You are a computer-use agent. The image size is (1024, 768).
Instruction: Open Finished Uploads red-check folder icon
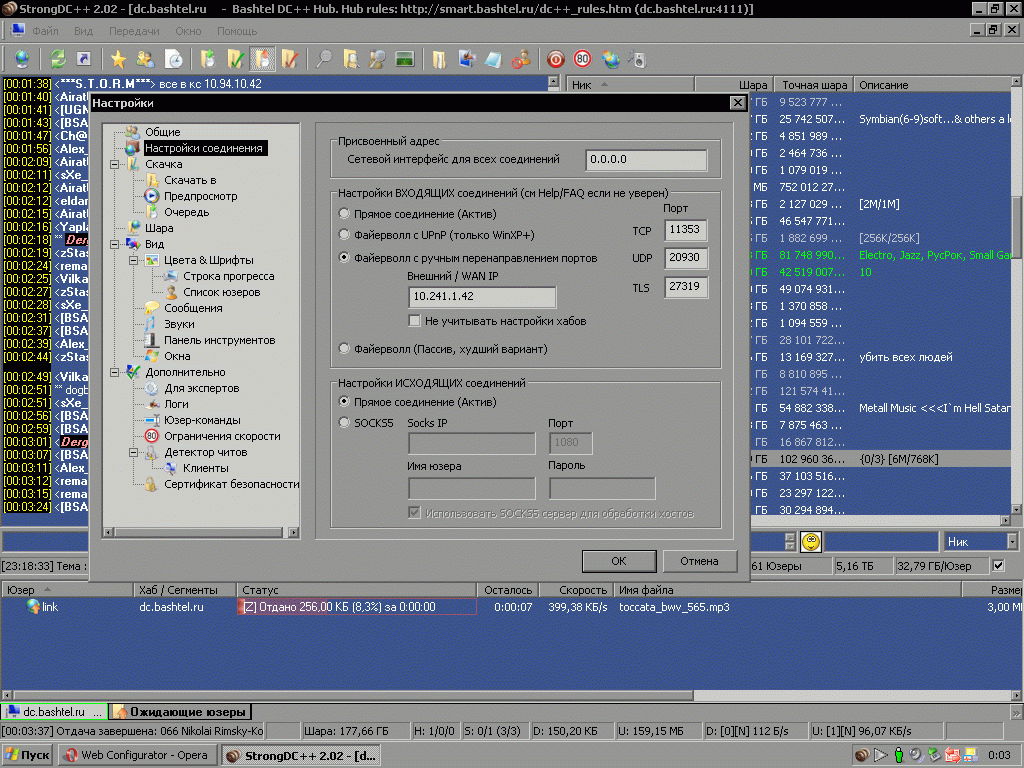click(289, 59)
